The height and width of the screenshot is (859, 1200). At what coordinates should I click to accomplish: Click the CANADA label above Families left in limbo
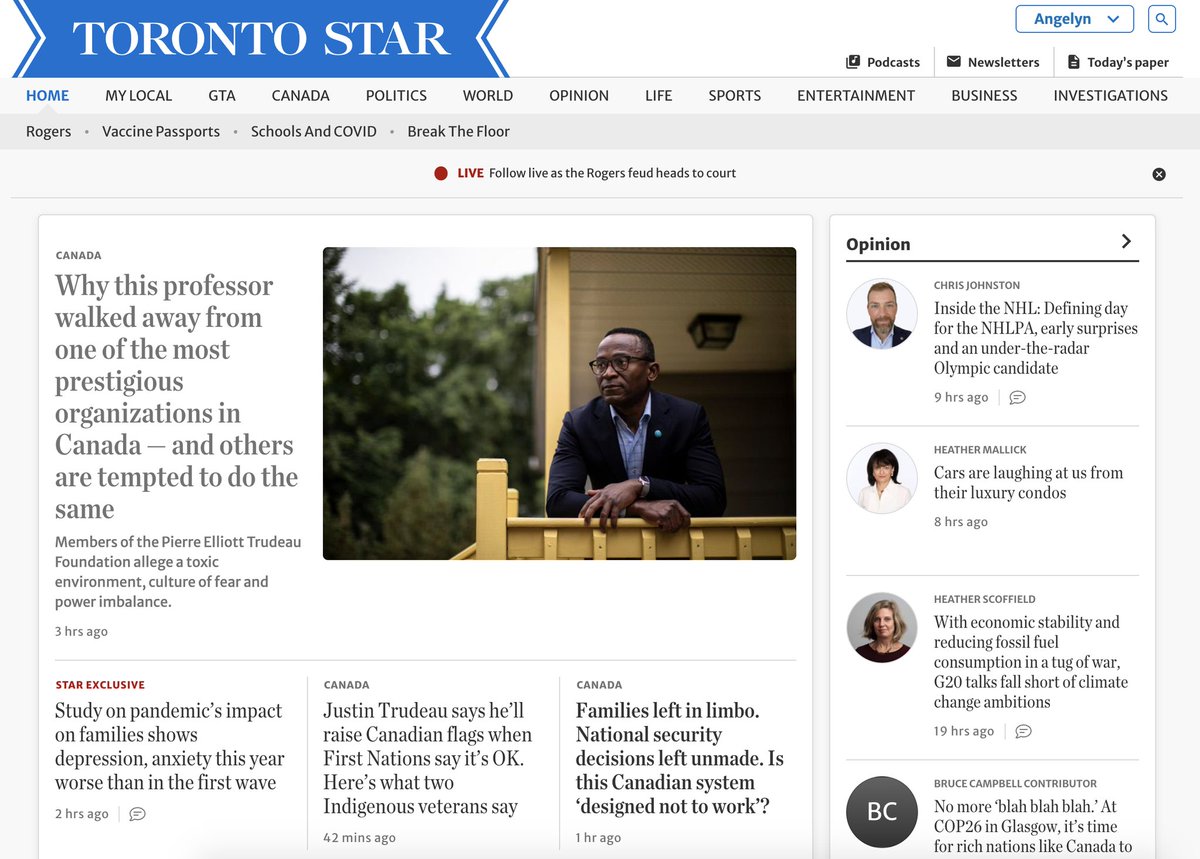point(599,685)
